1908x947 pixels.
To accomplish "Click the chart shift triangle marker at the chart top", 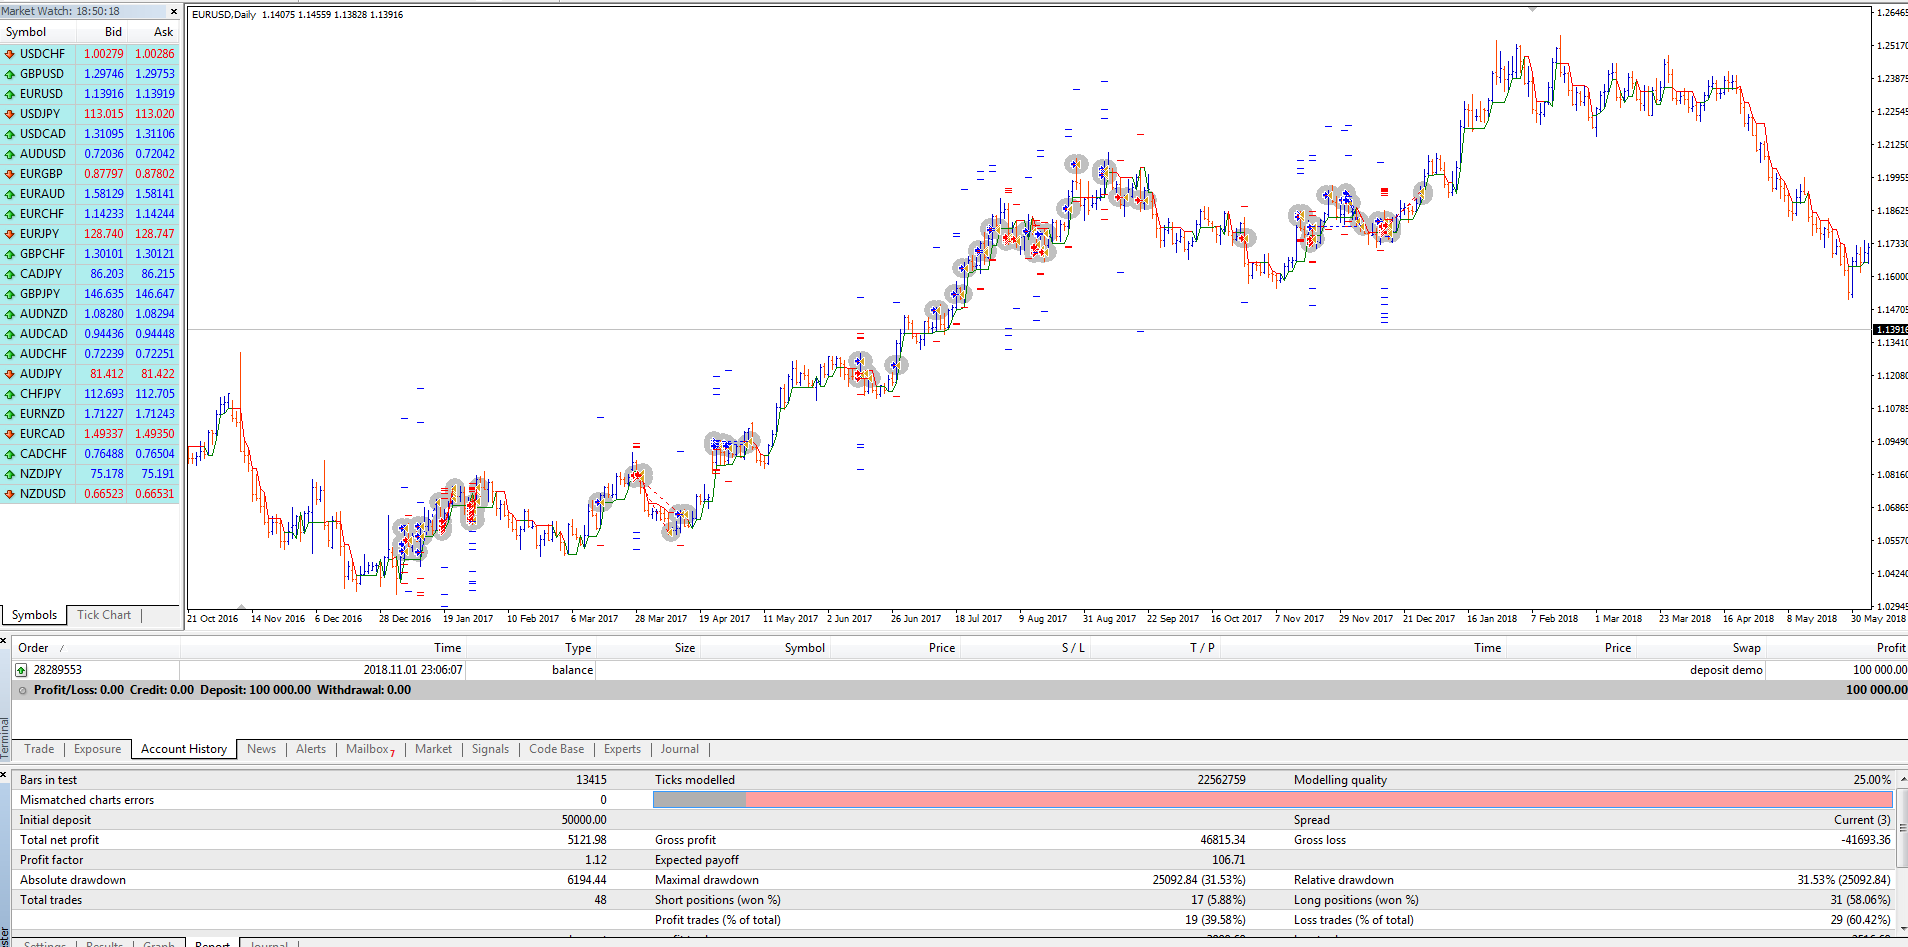I will tap(1532, 8).
